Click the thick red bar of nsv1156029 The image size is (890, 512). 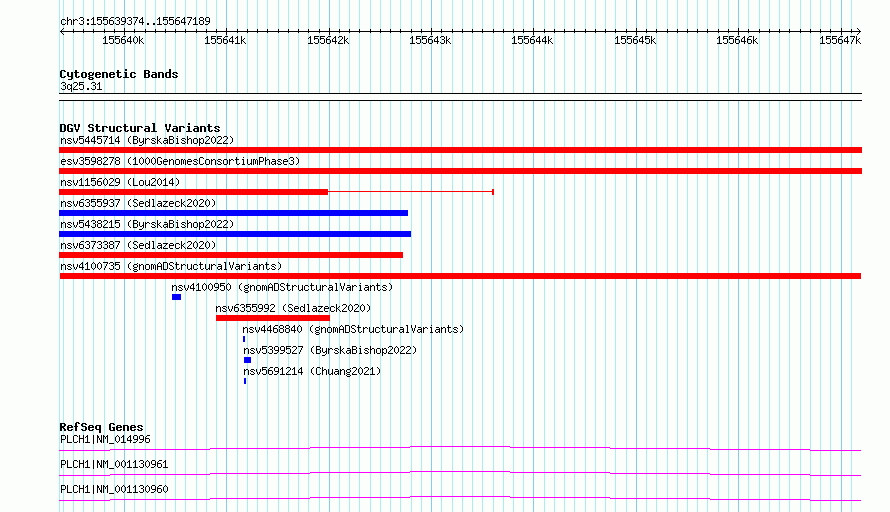pos(194,192)
